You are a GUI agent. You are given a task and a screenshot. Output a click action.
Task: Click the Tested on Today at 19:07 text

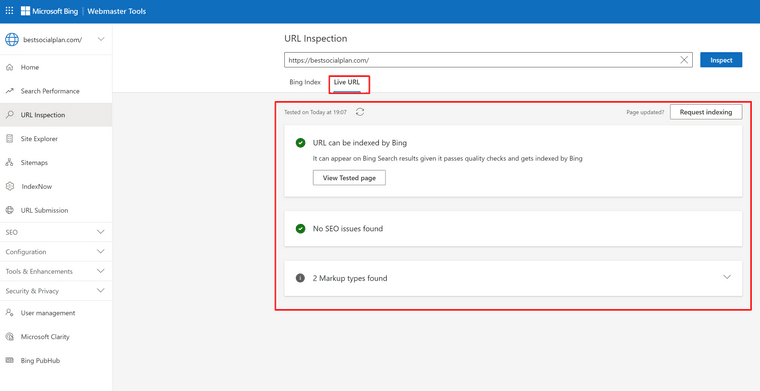click(315, 112)
